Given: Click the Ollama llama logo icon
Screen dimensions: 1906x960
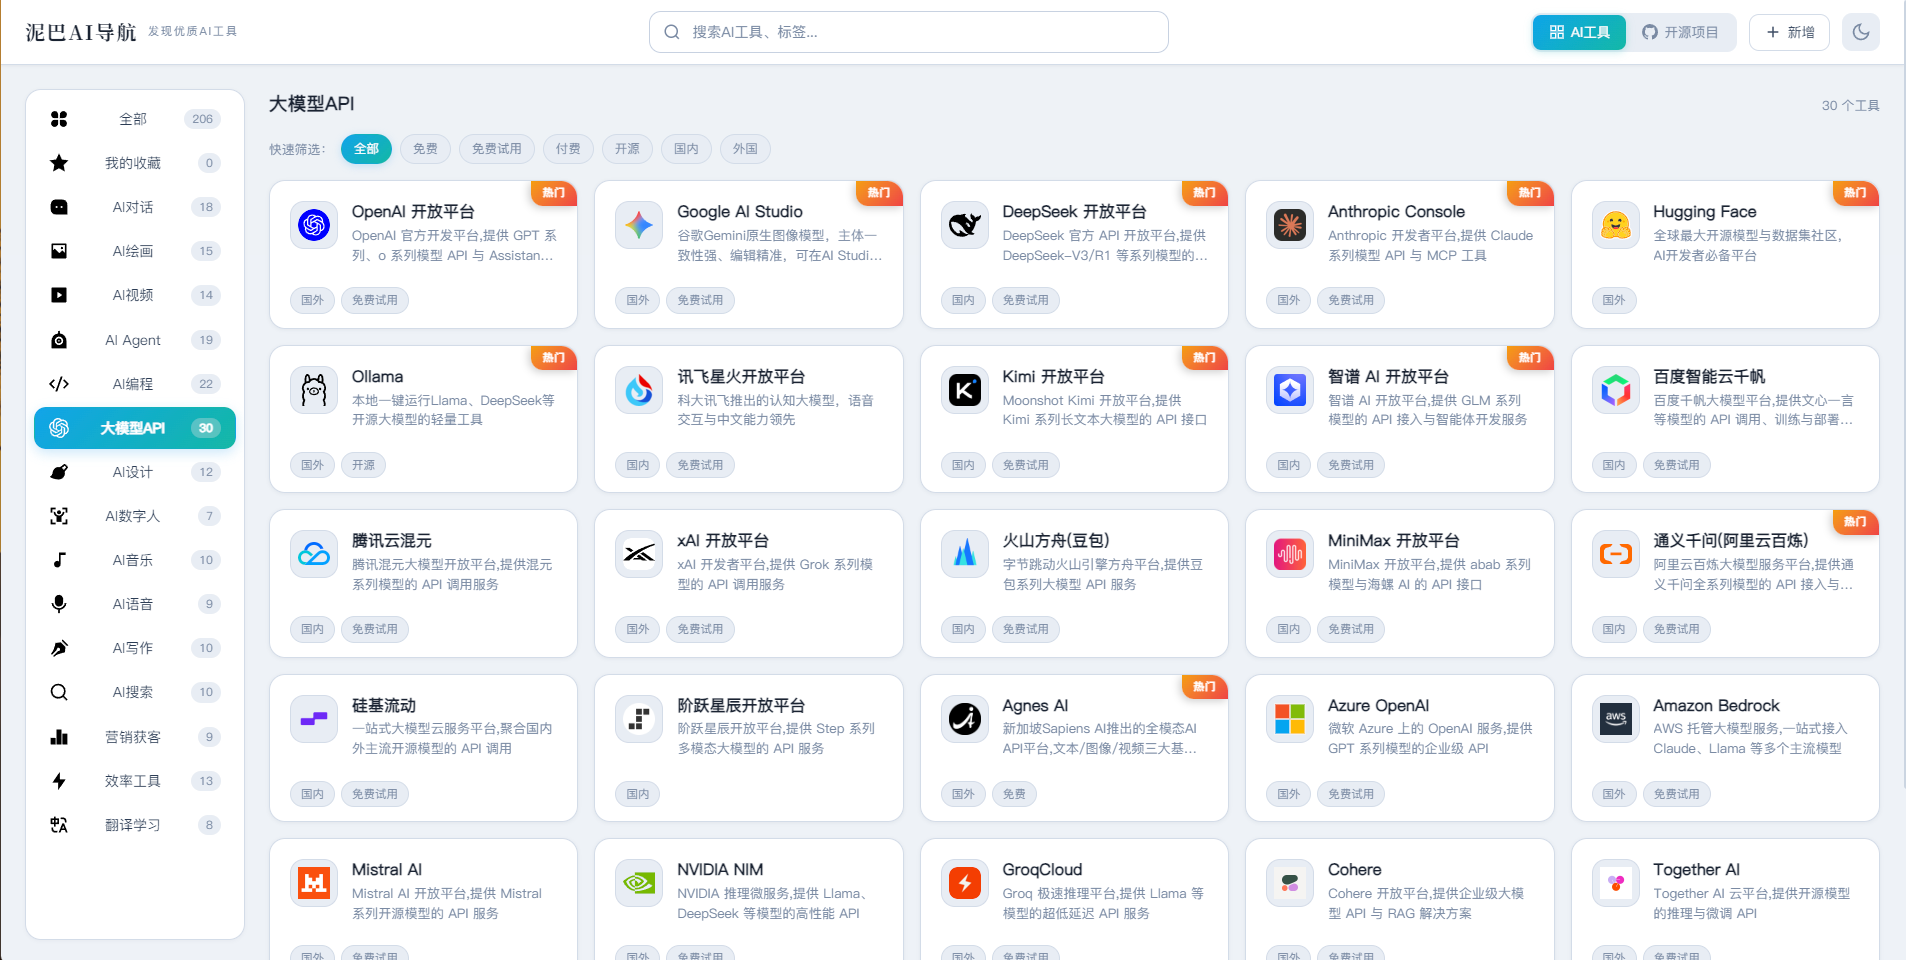Looking at the screenshot, I should pyautogui.click(x=314, y=390).
